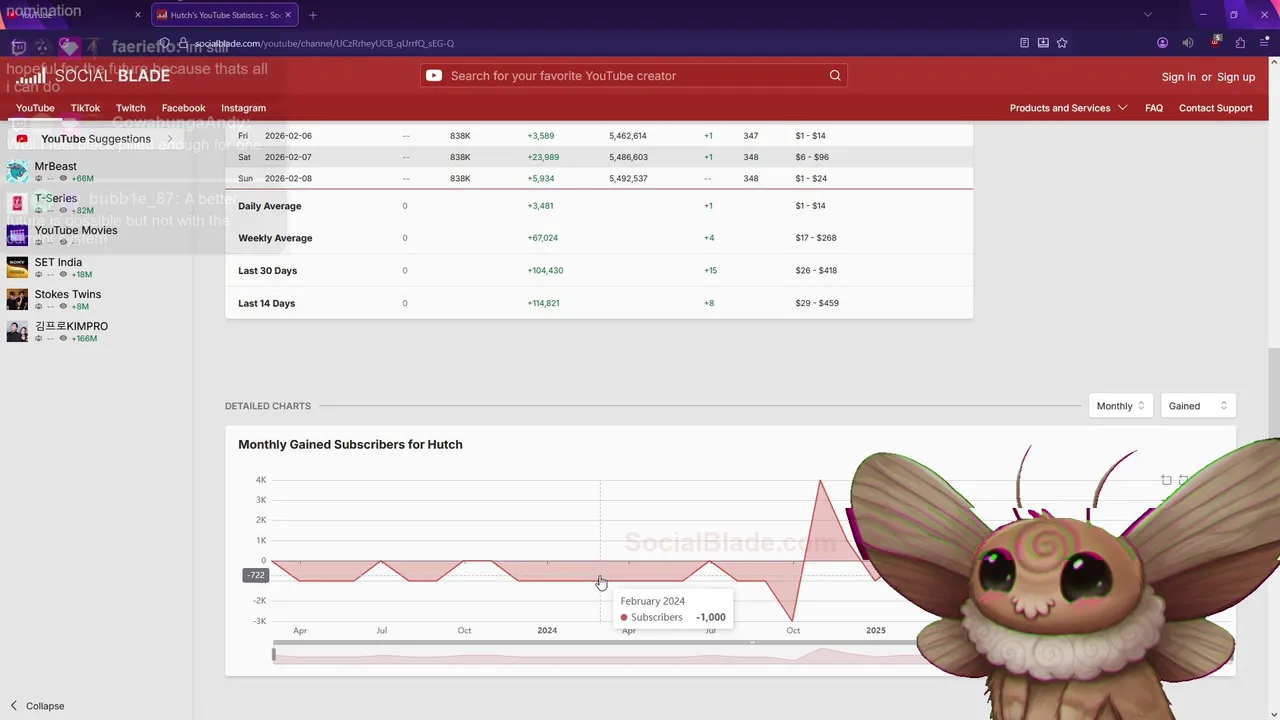Open the Gained metric dropdown
Viewport: 1280px width, 720px height.
pyautogui.click(x=1198, y=406)
